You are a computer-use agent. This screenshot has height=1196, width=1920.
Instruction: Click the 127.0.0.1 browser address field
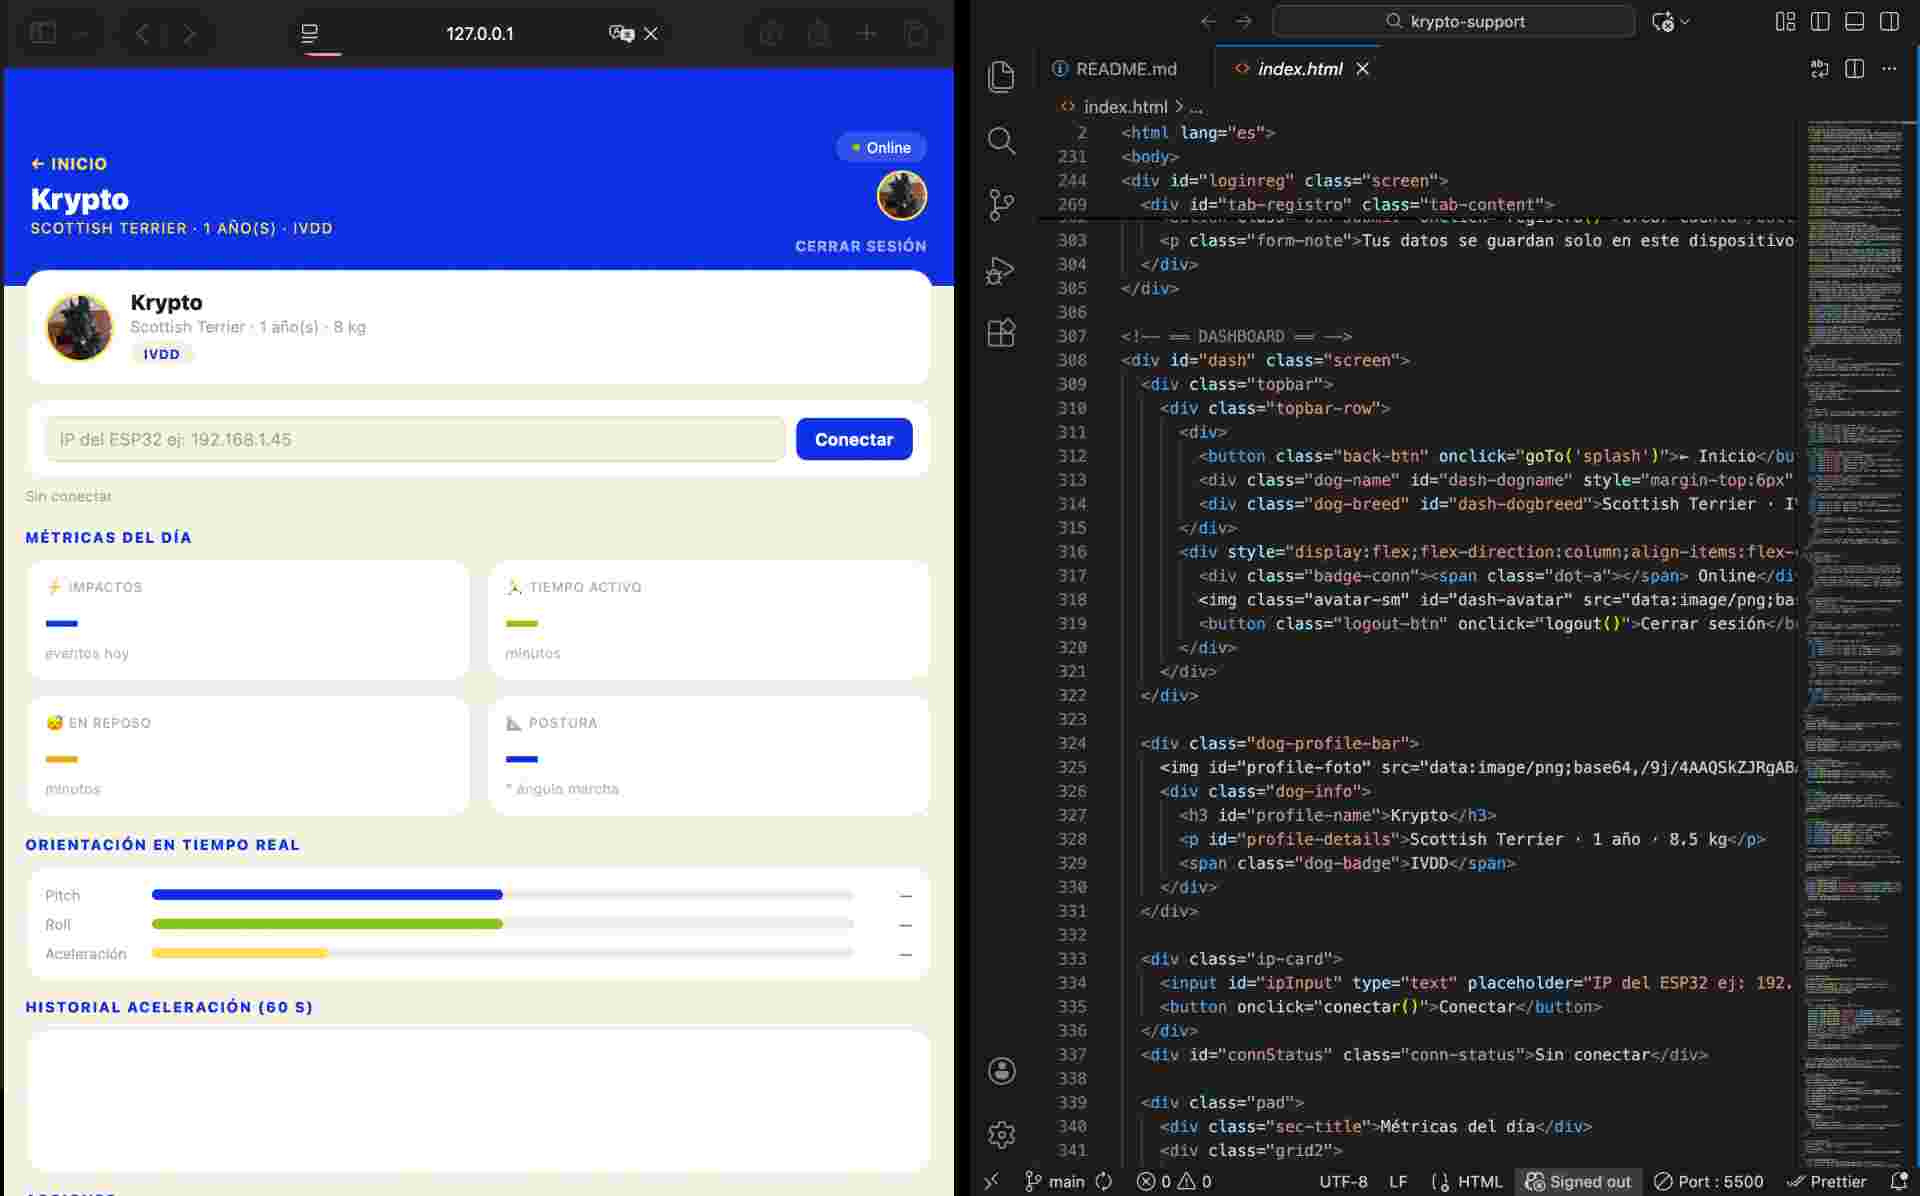point(480,34)
